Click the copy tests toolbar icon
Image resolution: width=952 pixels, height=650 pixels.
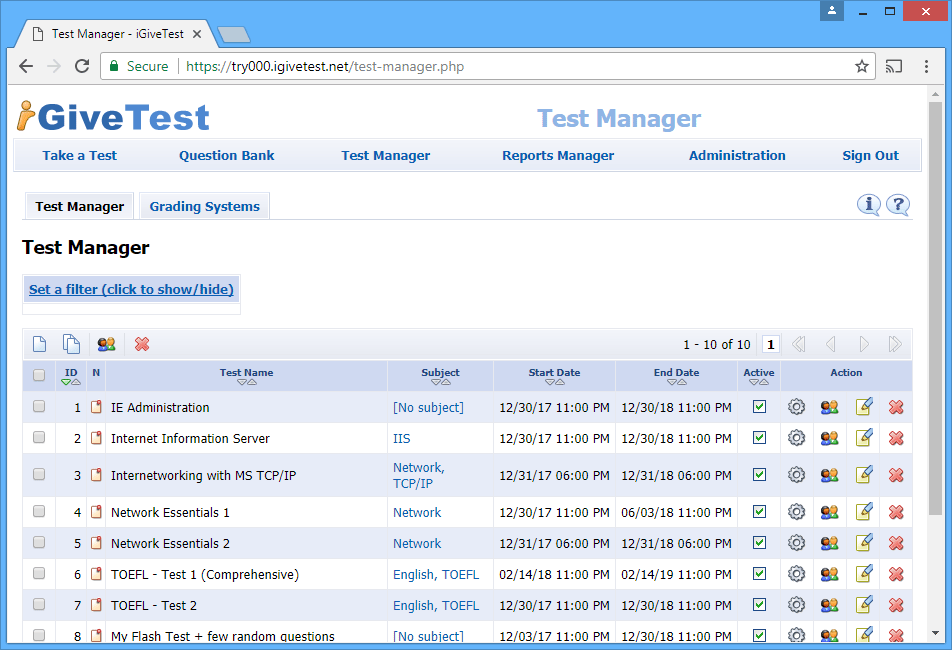pos(71,343)
